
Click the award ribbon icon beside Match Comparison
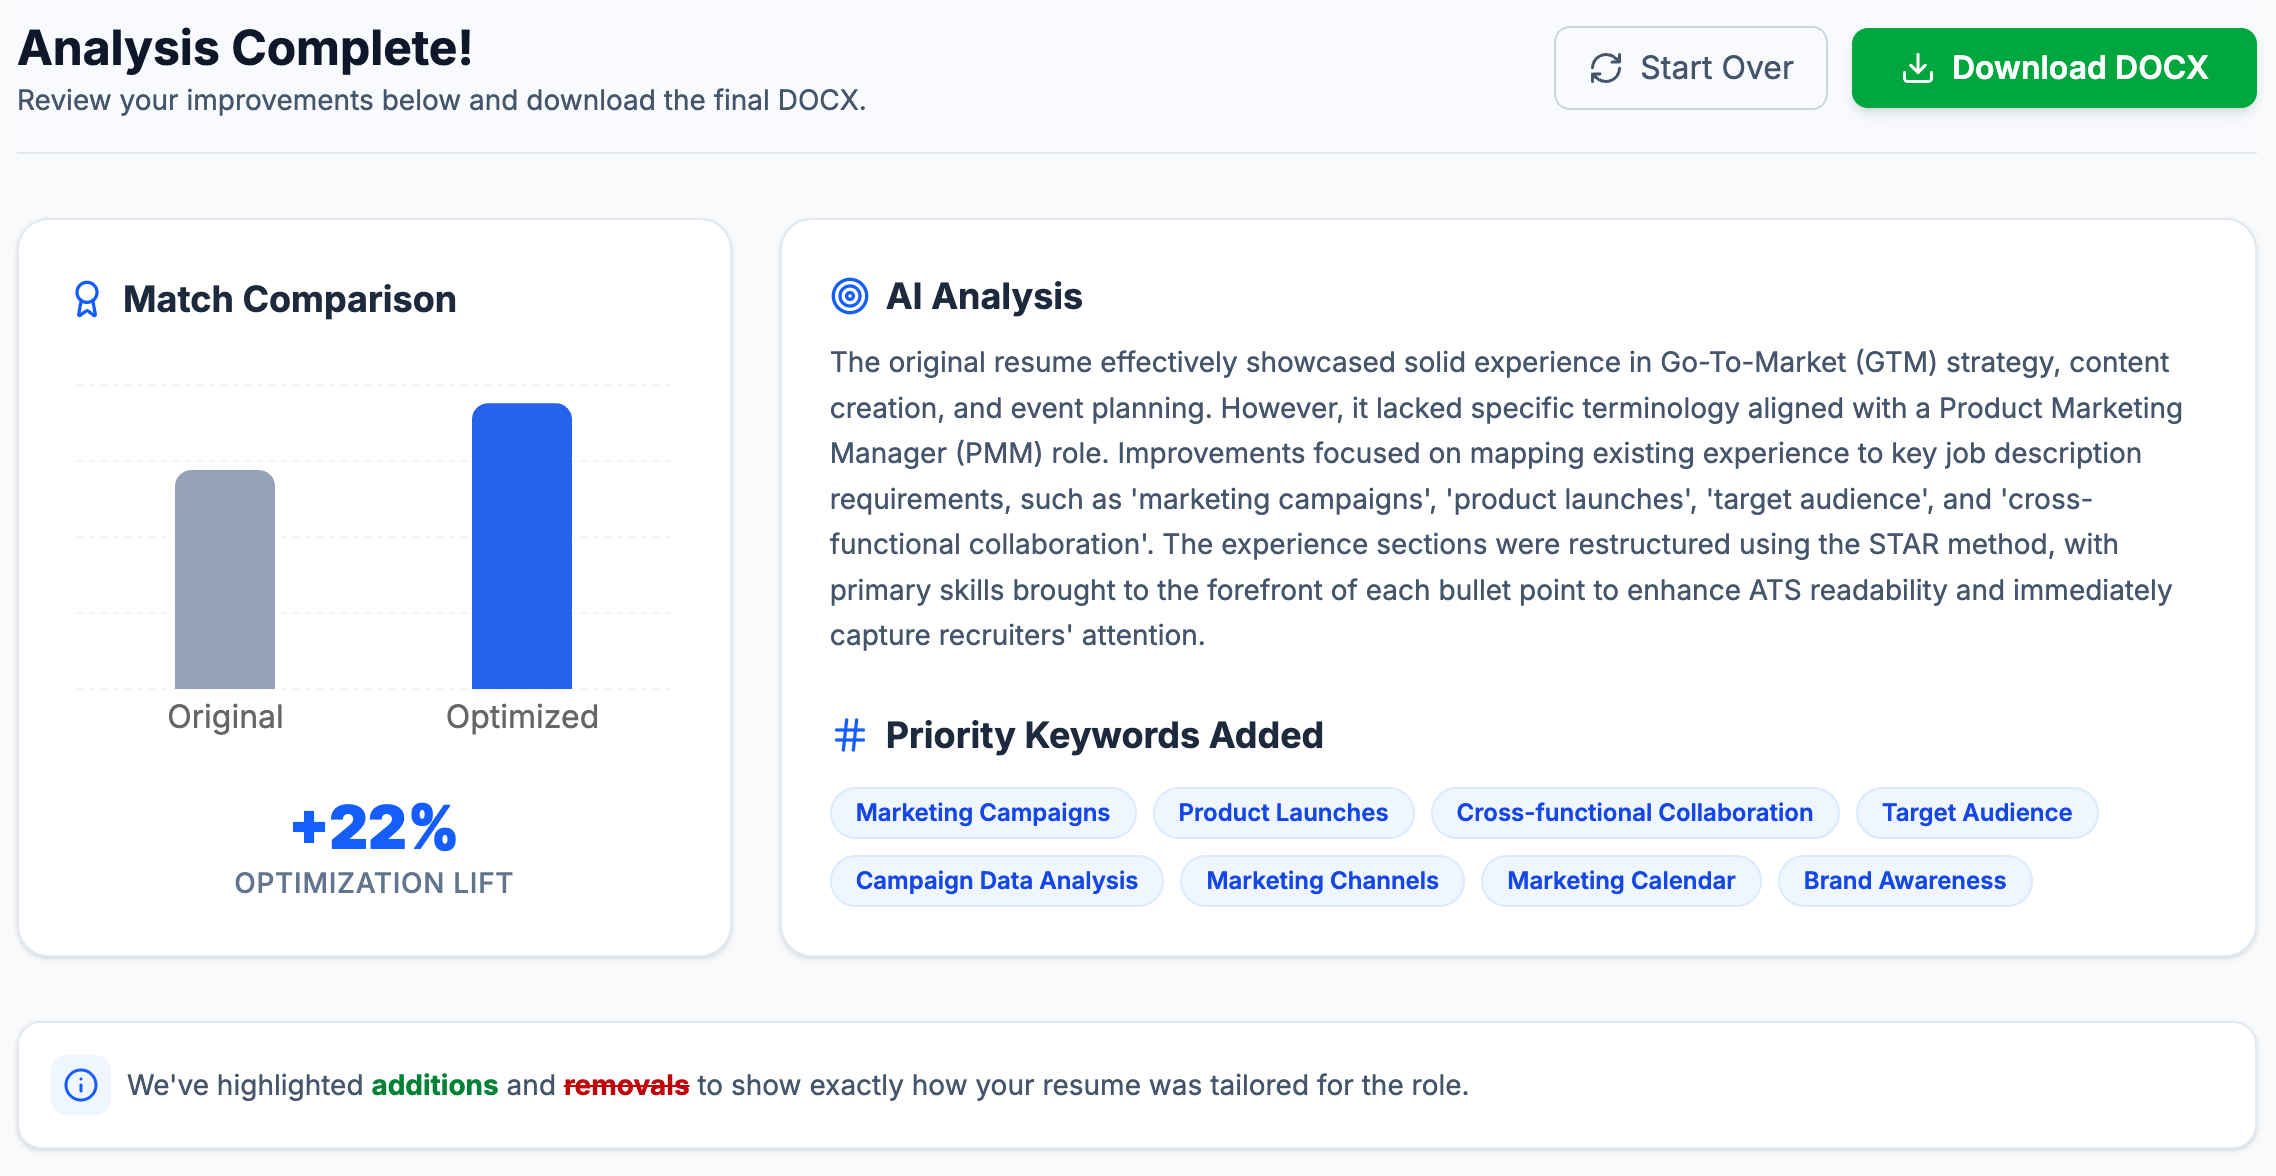pyautogui.click(x=87, y=299)
